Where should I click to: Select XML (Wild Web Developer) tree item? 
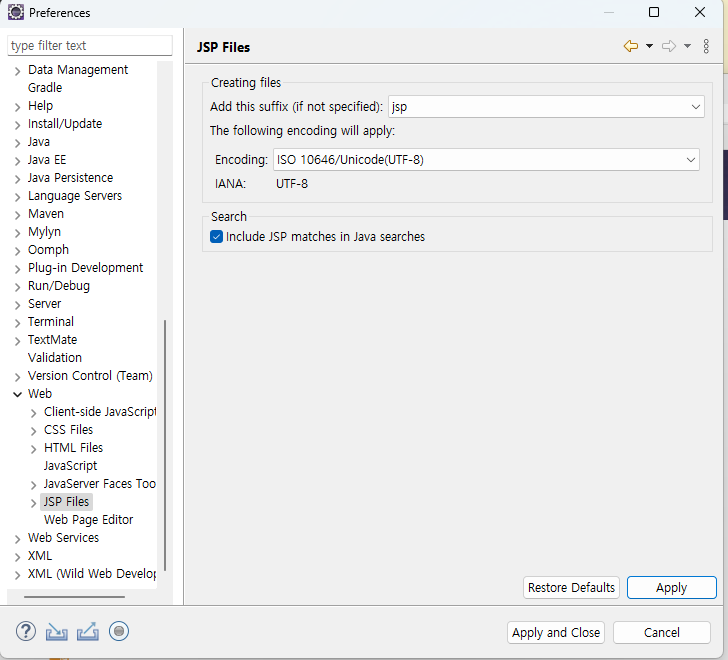(92, 574)
